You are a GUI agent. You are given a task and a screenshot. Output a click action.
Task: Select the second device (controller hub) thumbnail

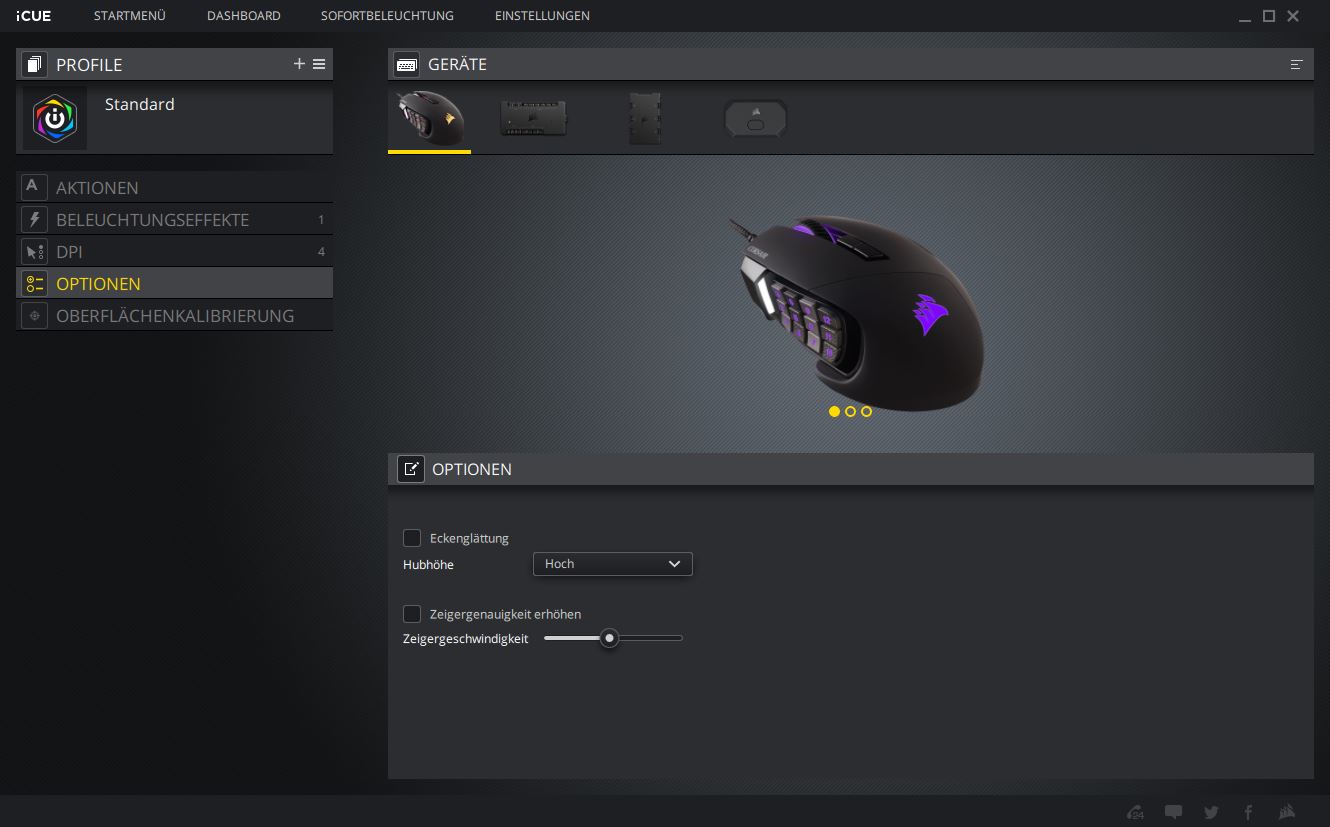[534, 118]
